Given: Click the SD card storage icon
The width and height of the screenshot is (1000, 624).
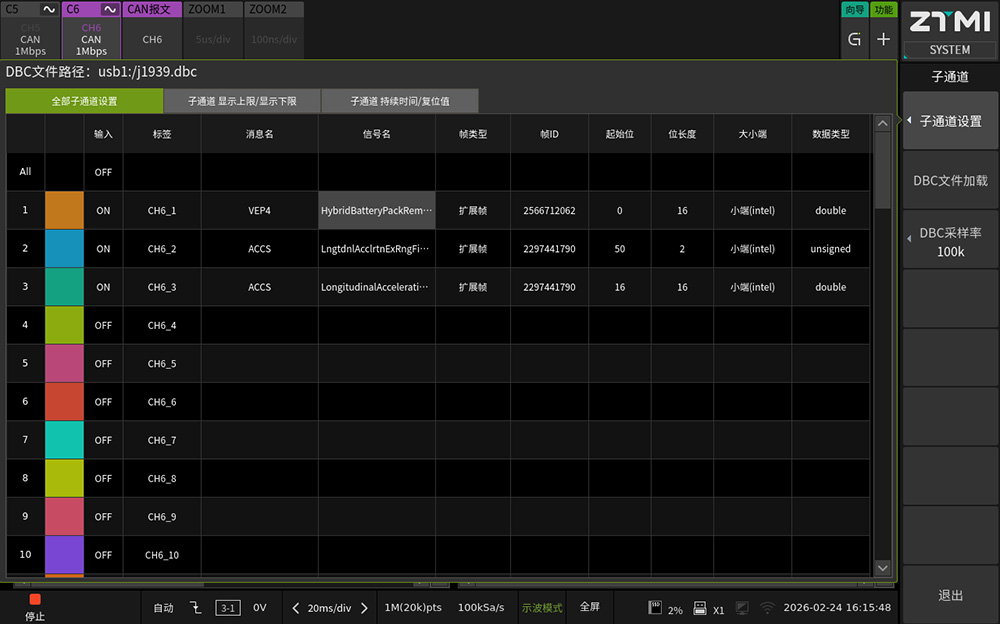Looking at the screenshot, I should pos(656,608).
